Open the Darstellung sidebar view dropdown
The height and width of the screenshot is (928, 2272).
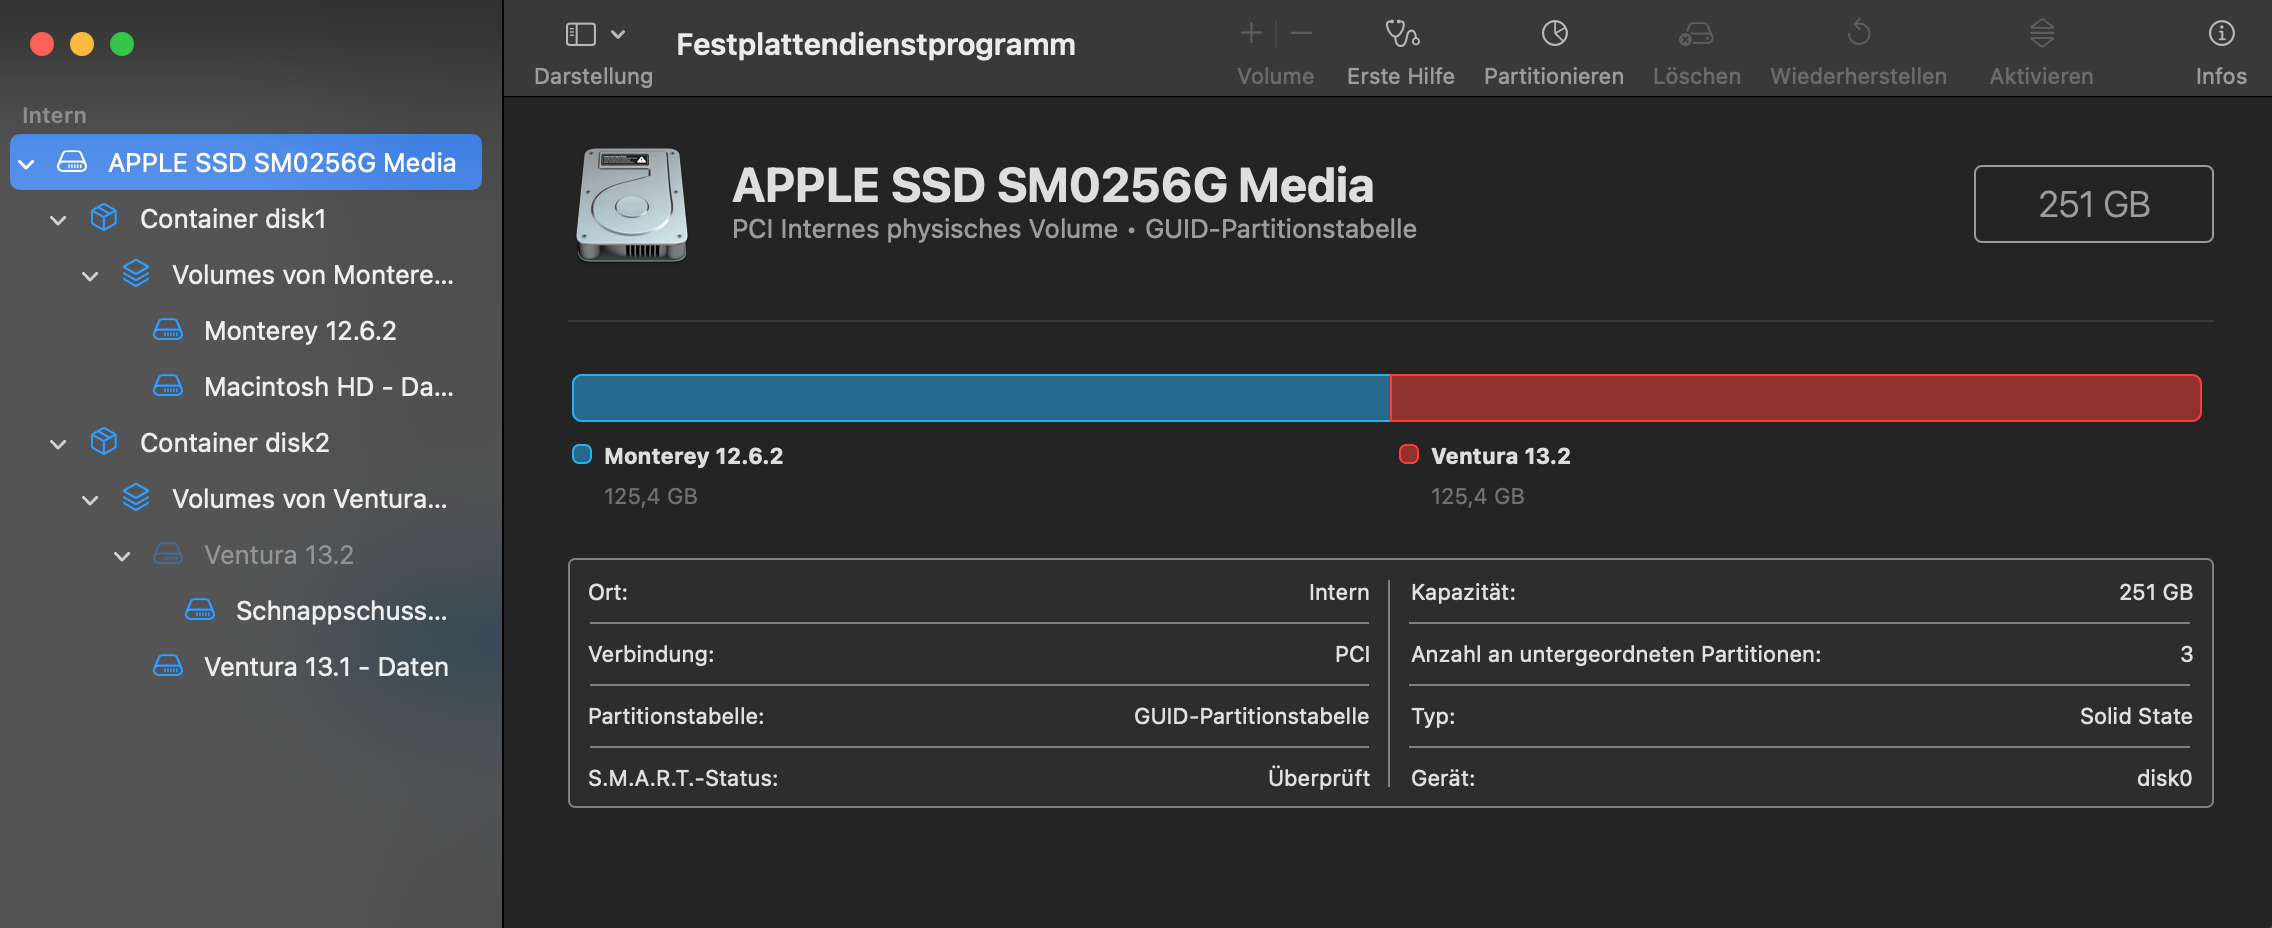tap(595, 34)
